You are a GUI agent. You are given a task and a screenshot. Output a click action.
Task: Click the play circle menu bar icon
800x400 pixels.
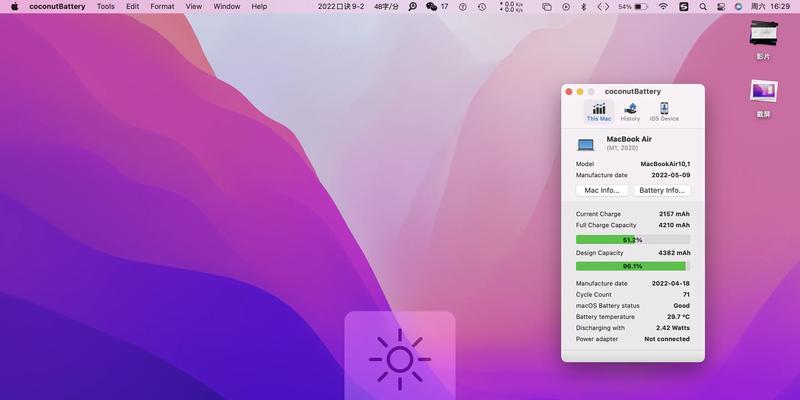pos(566,7)
